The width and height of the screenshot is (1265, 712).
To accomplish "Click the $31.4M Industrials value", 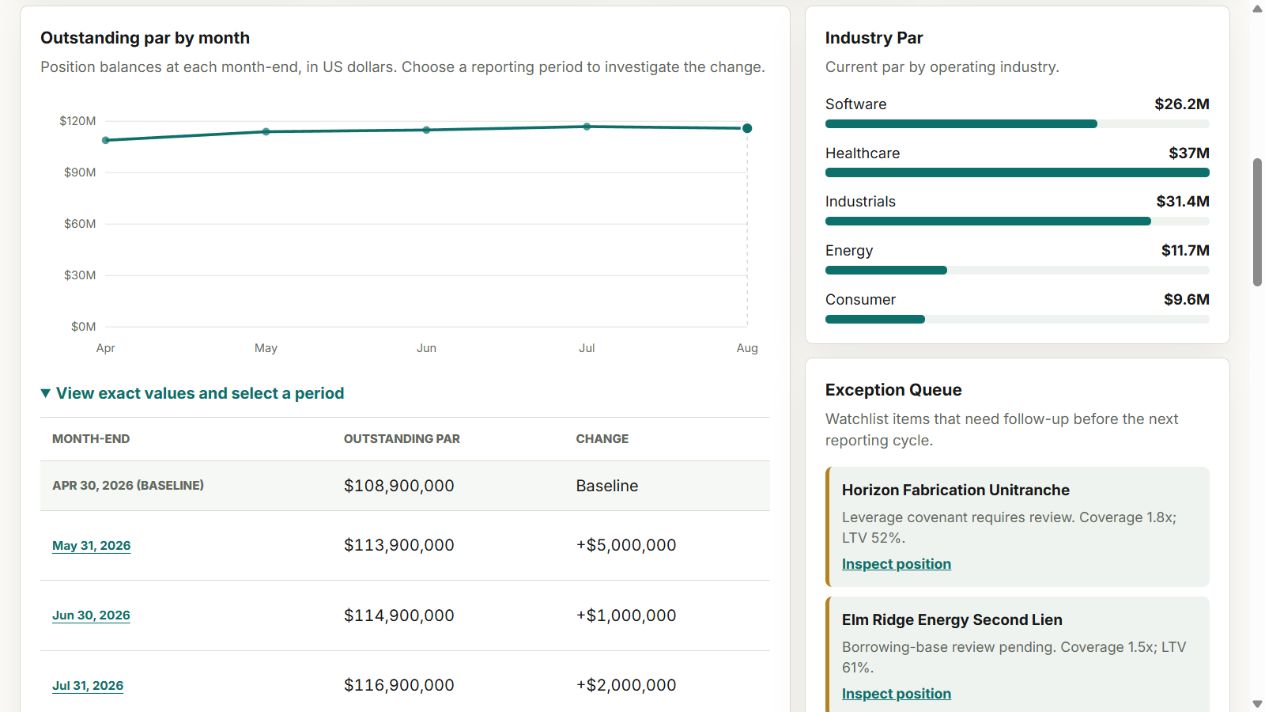I will click(1182, 201).
